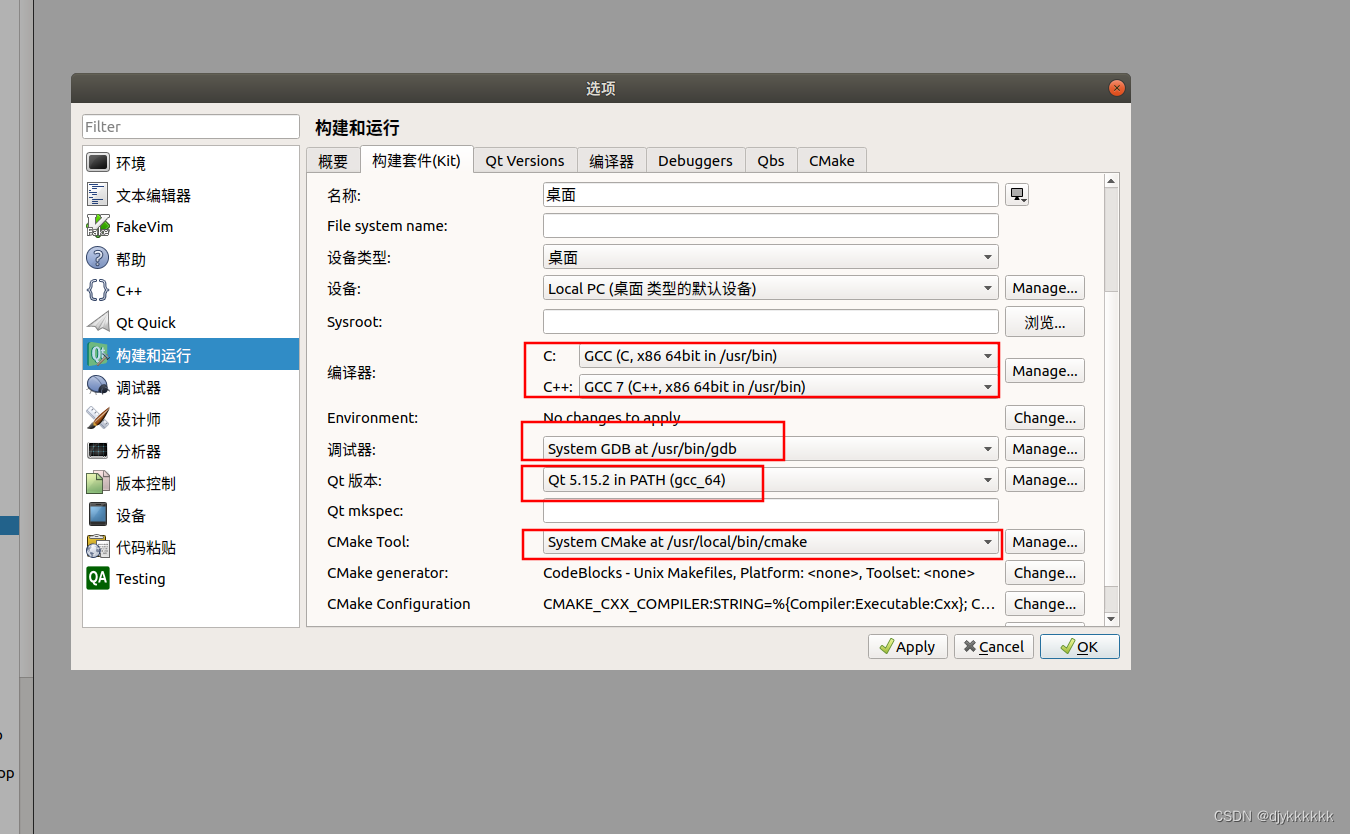Select the C++ braces icon
The image size is (1350, 834).
click(98, 290)
